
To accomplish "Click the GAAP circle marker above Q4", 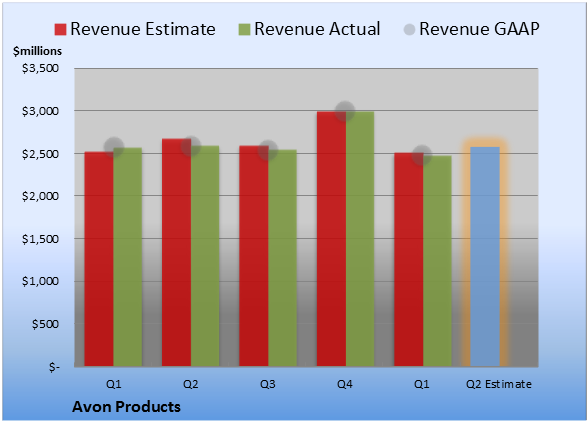I will (x=345, y=111).
